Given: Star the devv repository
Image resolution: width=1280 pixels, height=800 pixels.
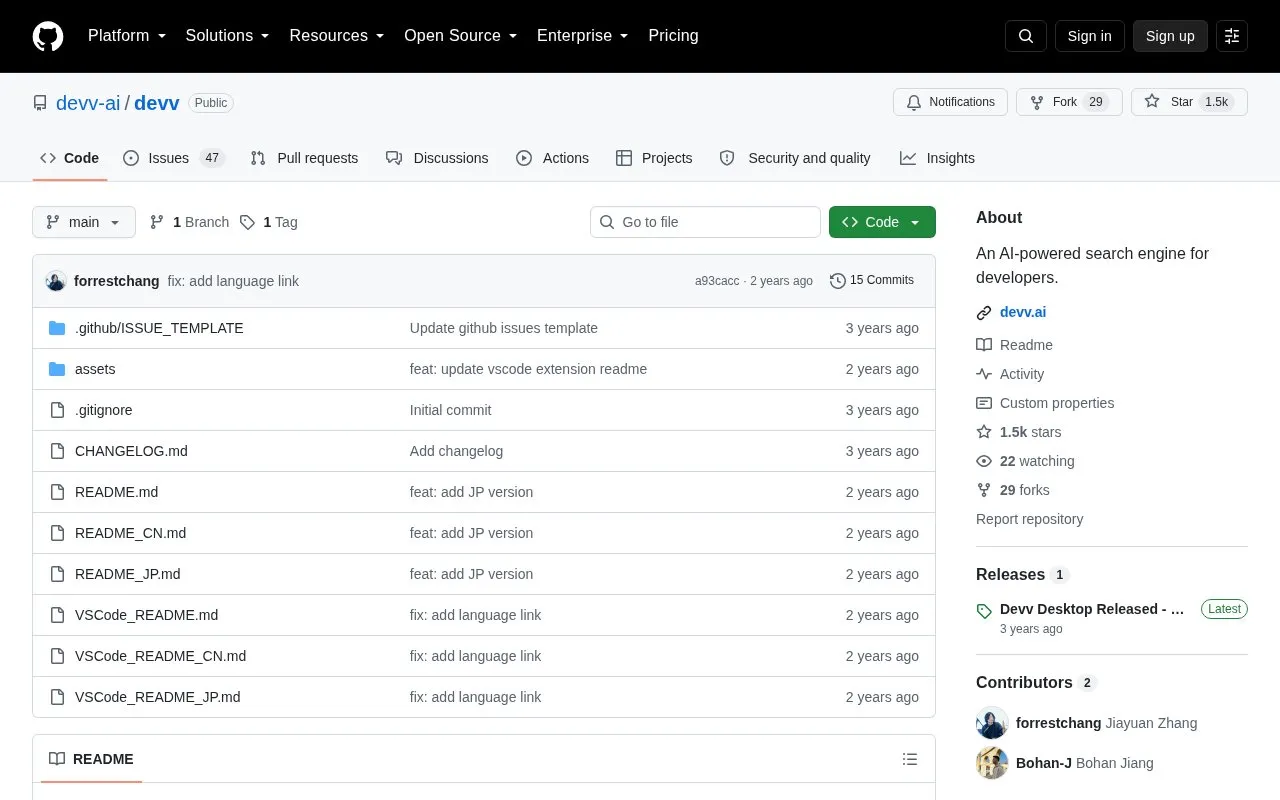Looking at the screenshot, I should coord(1189,102).
